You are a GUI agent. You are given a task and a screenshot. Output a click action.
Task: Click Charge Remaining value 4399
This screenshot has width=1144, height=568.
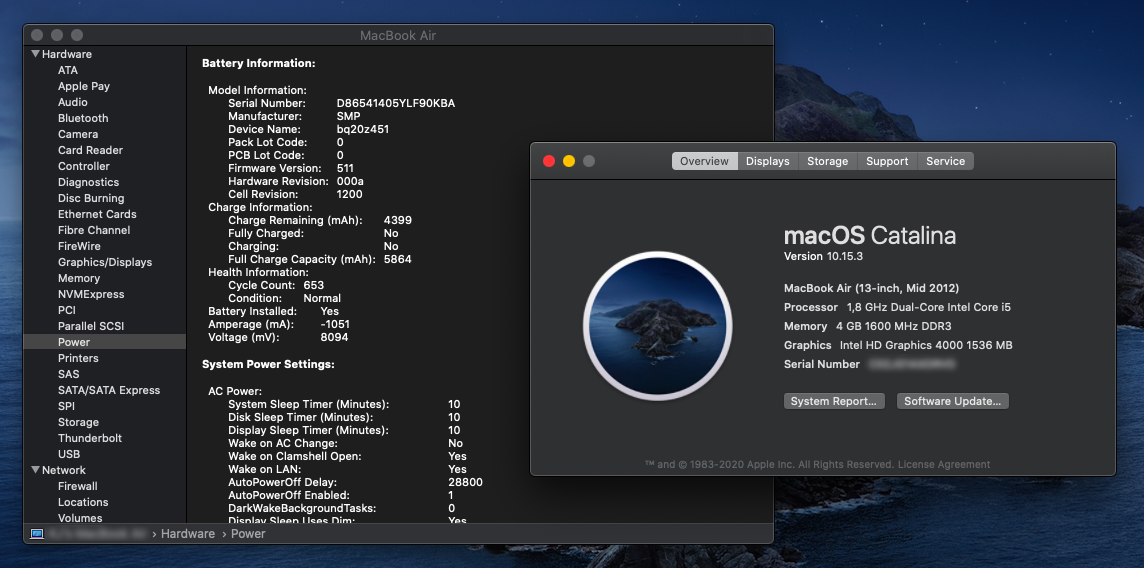[x=398, y=220]
